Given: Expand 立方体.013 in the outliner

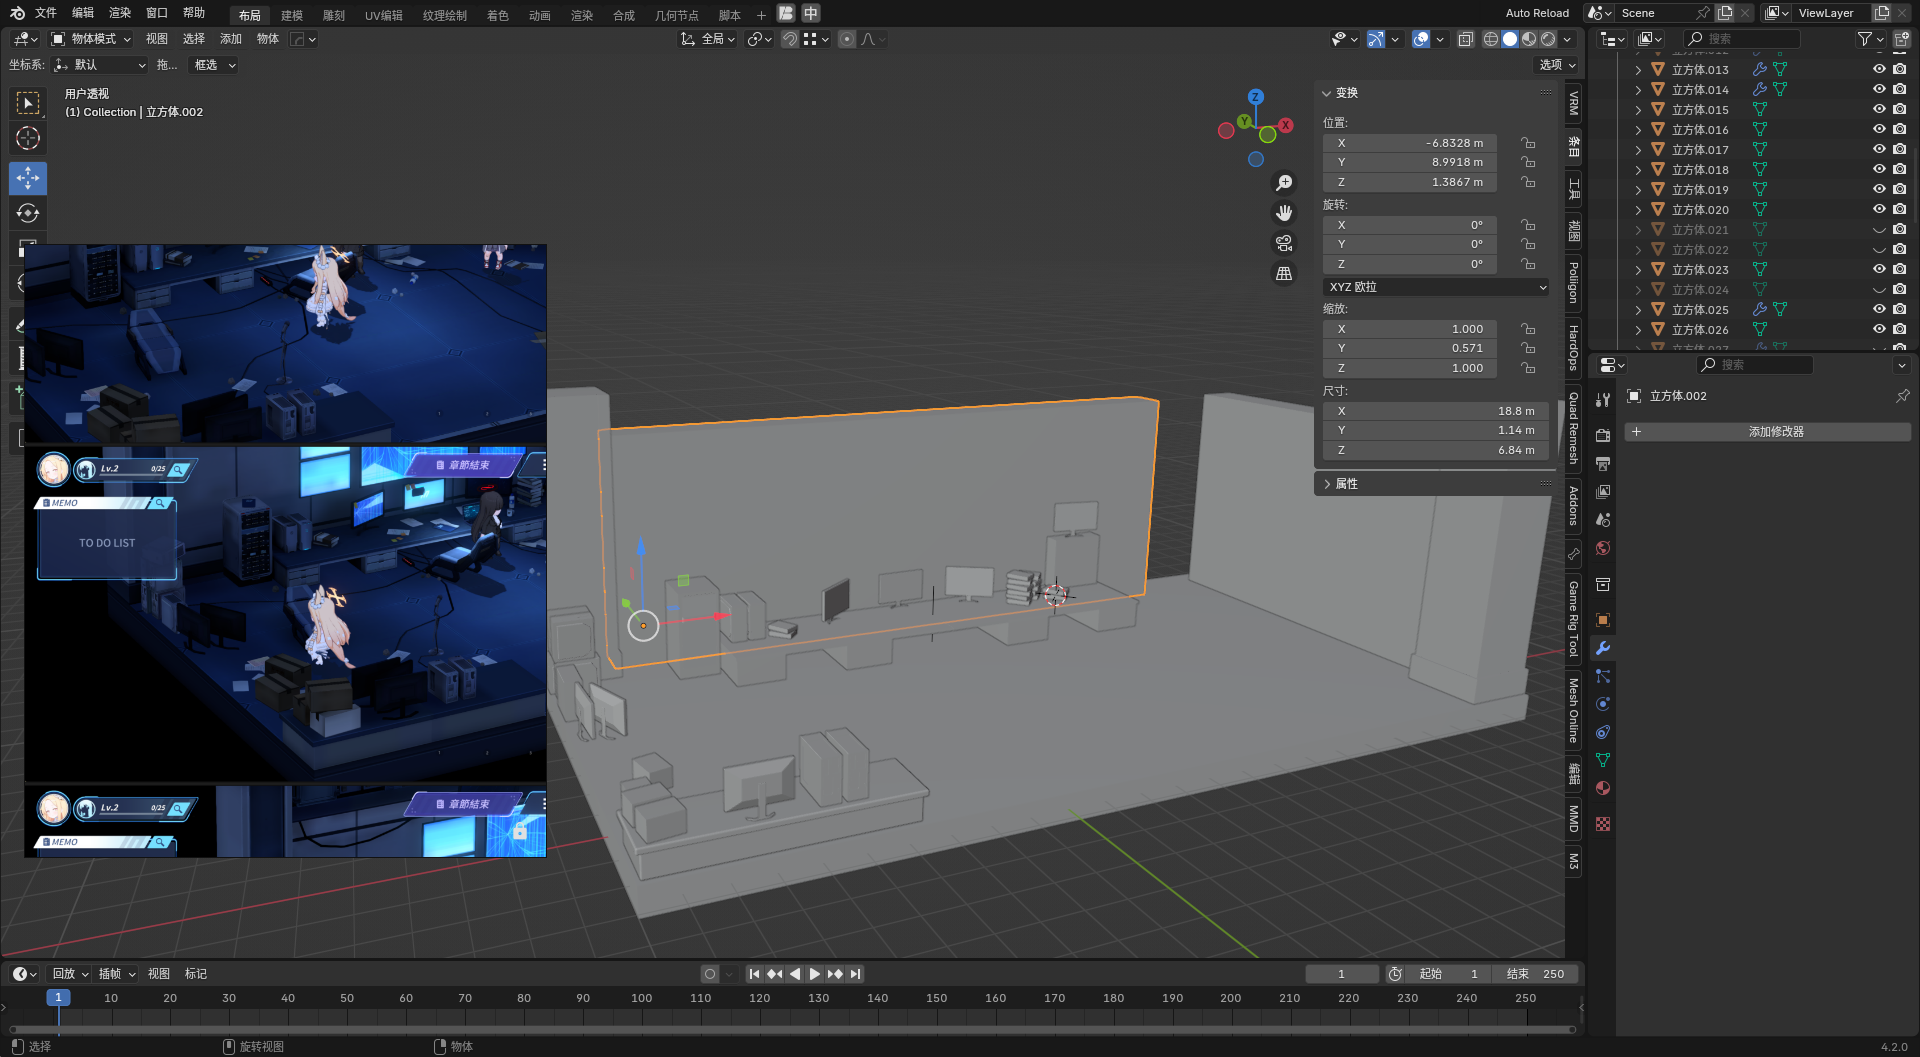Looking at the screenshot, I should (1638, 70).
